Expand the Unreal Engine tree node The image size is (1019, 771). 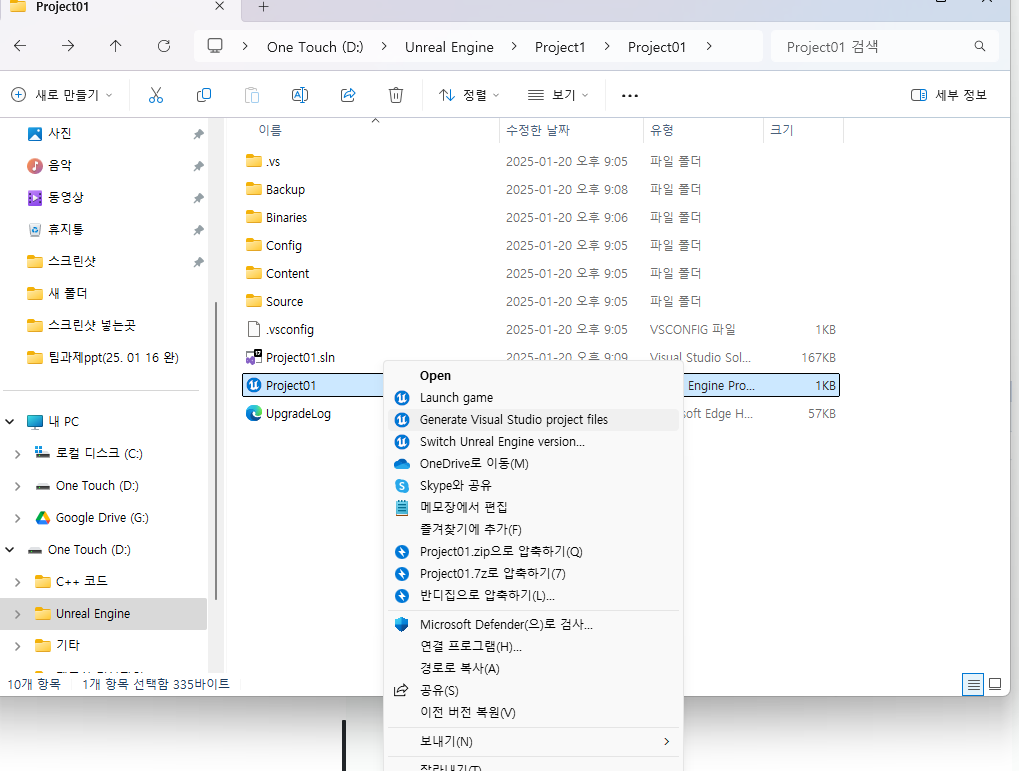[18, 614]
